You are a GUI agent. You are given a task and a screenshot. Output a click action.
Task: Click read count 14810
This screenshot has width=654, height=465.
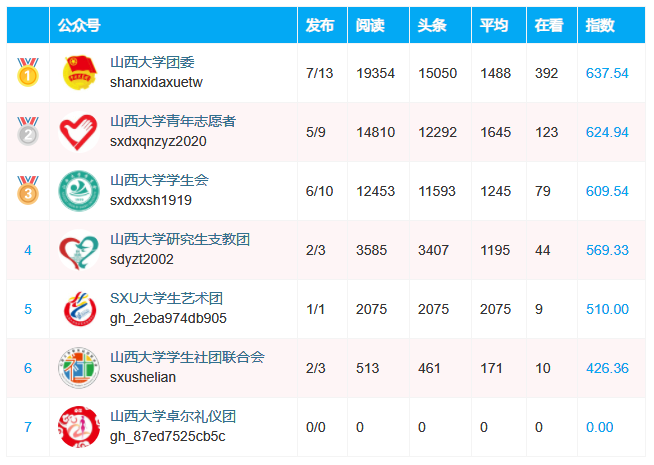[375, 132]
